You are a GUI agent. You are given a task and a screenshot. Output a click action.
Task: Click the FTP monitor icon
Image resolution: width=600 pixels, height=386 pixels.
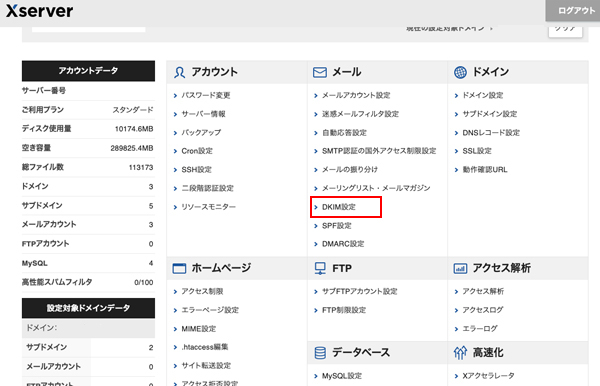320,269
